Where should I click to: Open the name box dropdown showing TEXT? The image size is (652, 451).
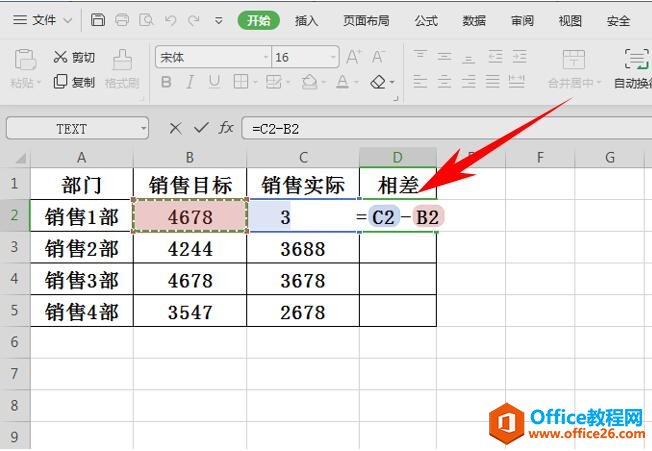pos(144,128)
